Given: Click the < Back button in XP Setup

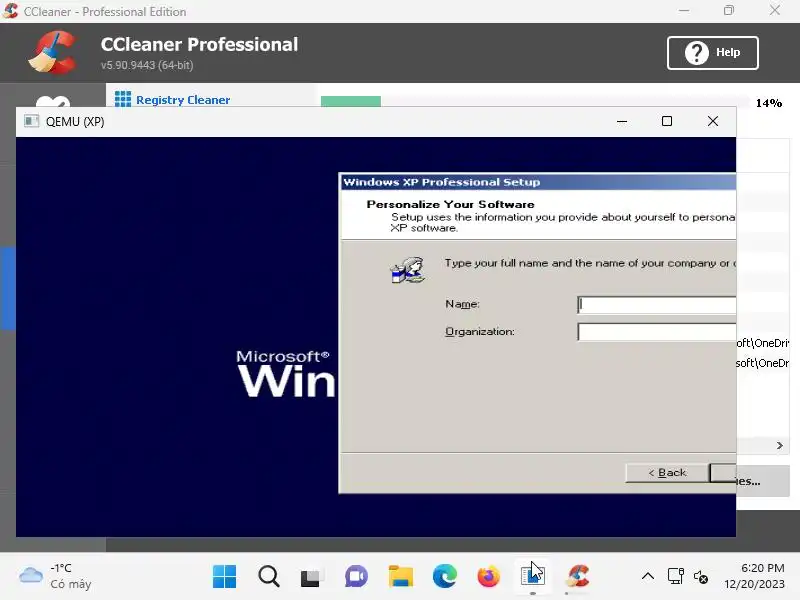Looking at the screenshot, I should click(x=667, y=472).
